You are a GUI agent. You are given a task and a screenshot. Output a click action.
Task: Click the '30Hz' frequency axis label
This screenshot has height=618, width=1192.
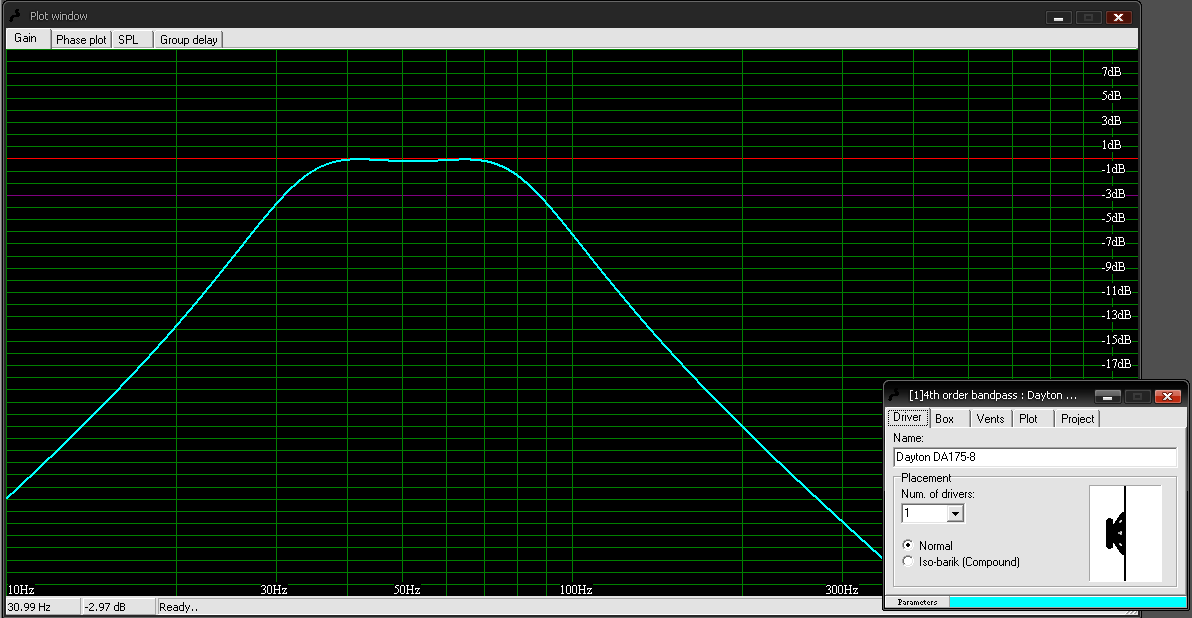tap(274, 590)
